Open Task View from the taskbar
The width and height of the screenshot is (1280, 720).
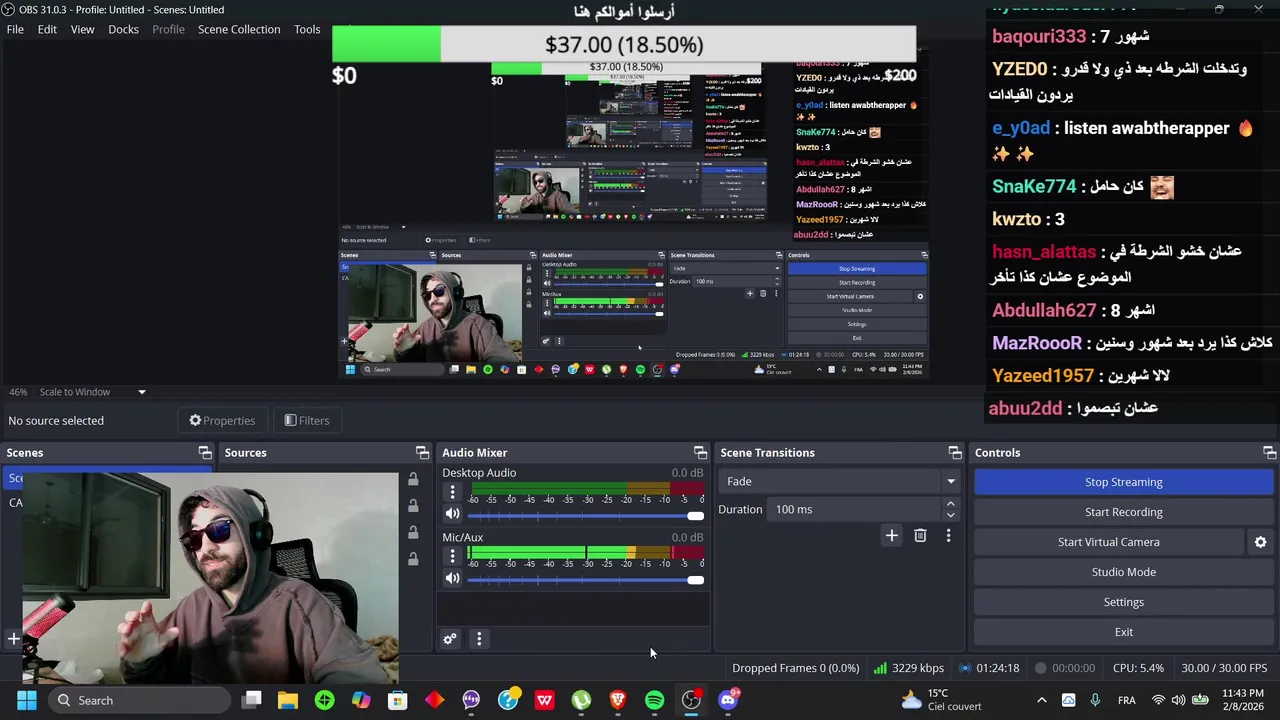252,700
